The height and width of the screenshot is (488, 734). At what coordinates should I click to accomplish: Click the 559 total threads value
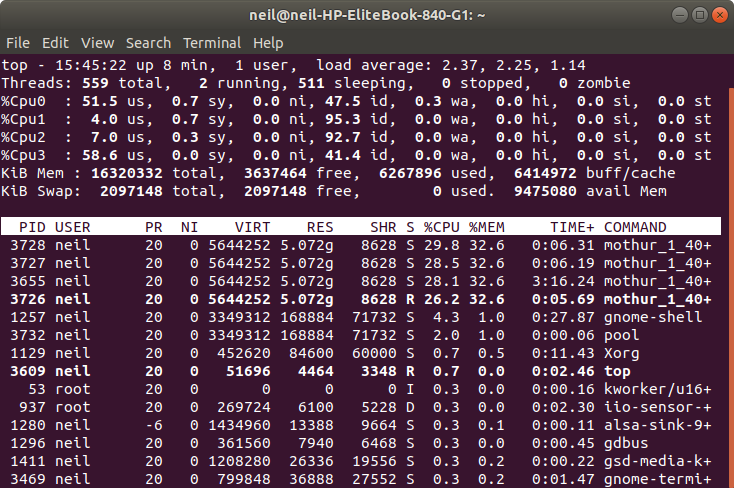pos(95,83)
